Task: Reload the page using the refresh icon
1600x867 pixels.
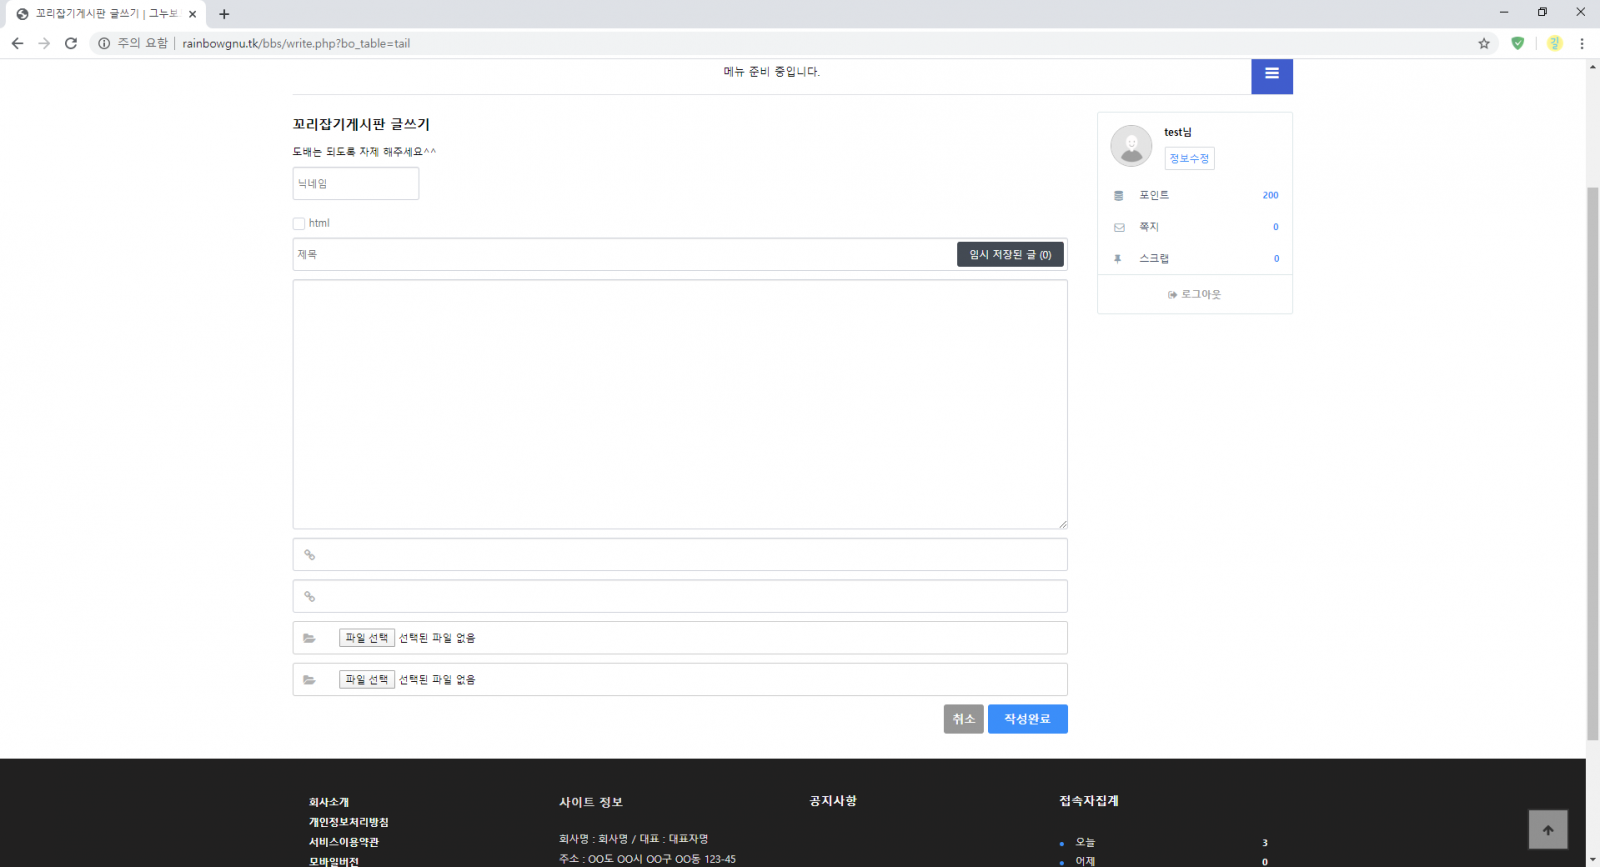Action: [x=71, y=43]
